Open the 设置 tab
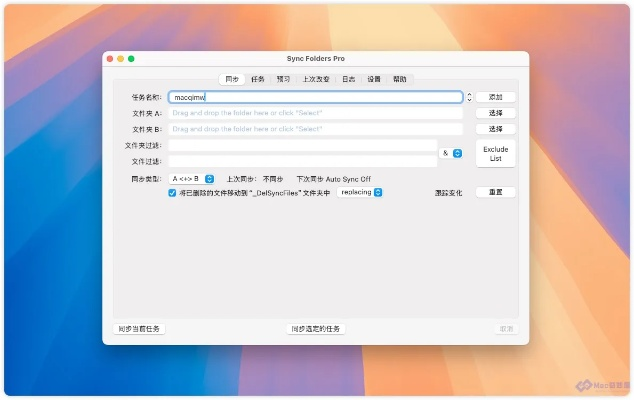This screenshot has height=400, width=634. (x=373, y=79)
